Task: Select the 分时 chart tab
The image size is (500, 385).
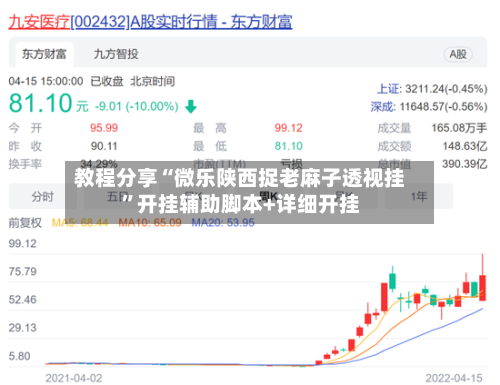Action: (43, 197)
